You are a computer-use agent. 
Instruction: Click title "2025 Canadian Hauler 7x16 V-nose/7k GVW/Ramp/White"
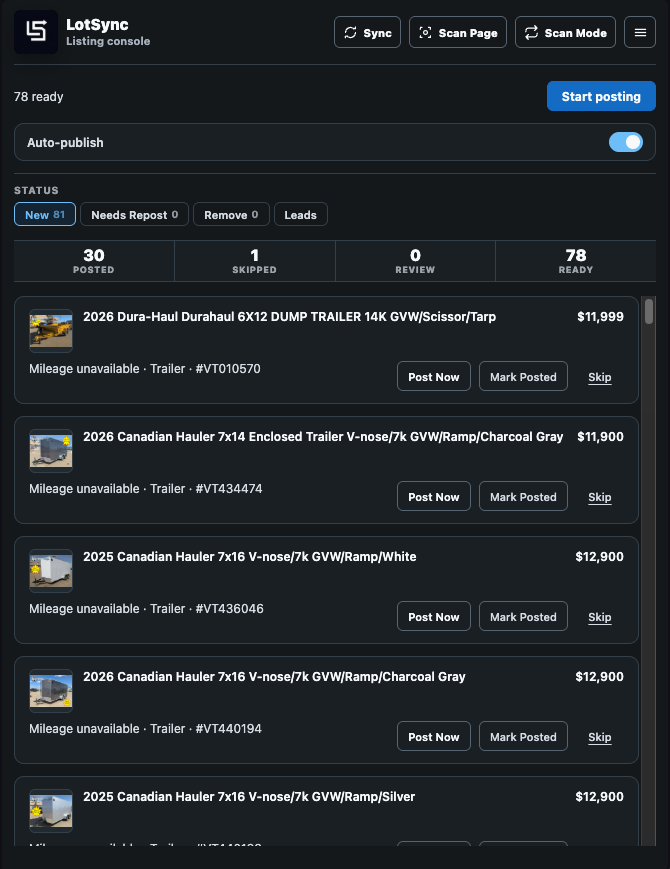tap(249, 556)
